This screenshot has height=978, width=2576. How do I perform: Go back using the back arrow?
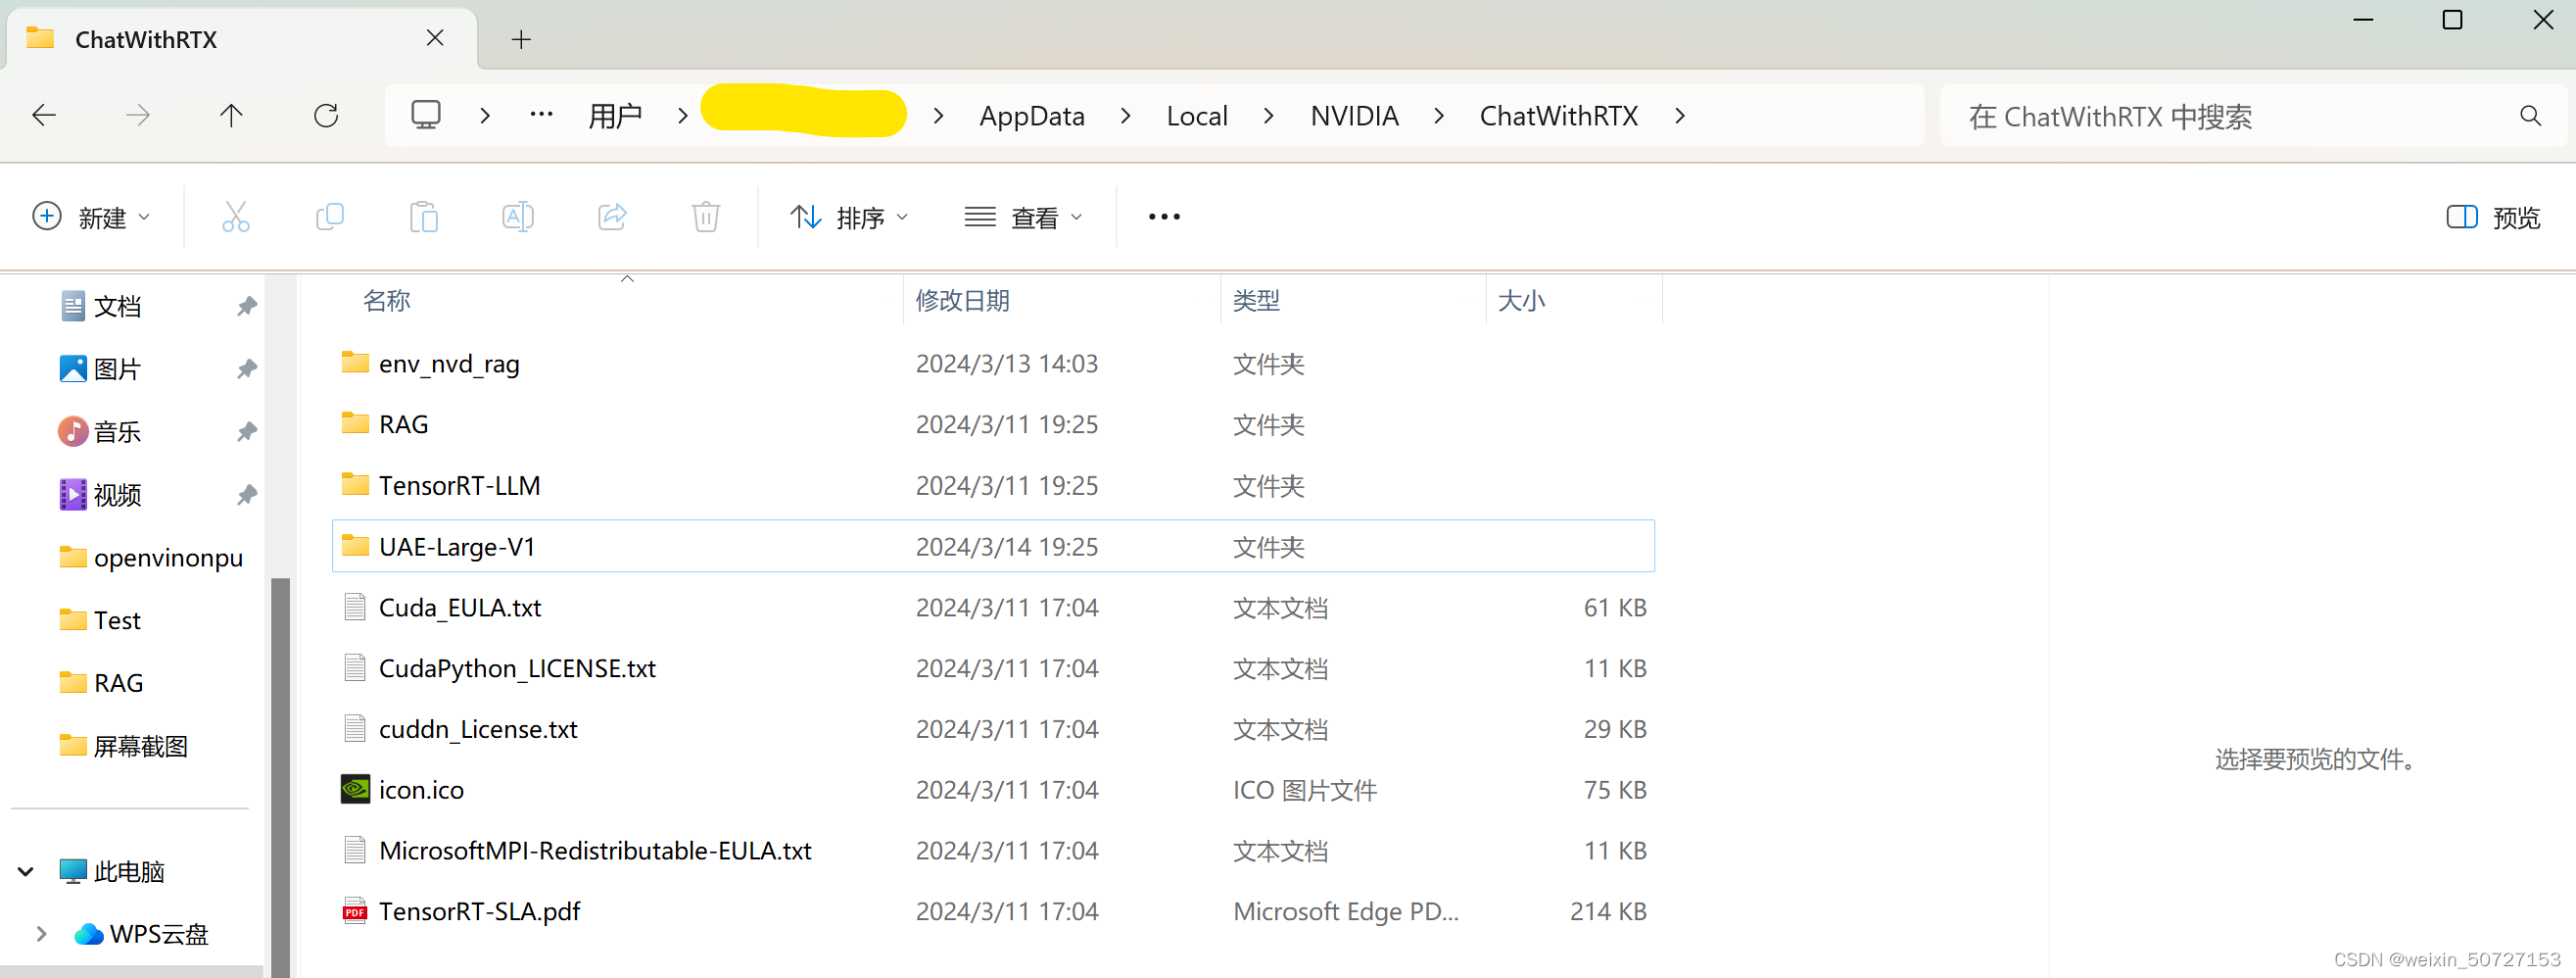44,116
